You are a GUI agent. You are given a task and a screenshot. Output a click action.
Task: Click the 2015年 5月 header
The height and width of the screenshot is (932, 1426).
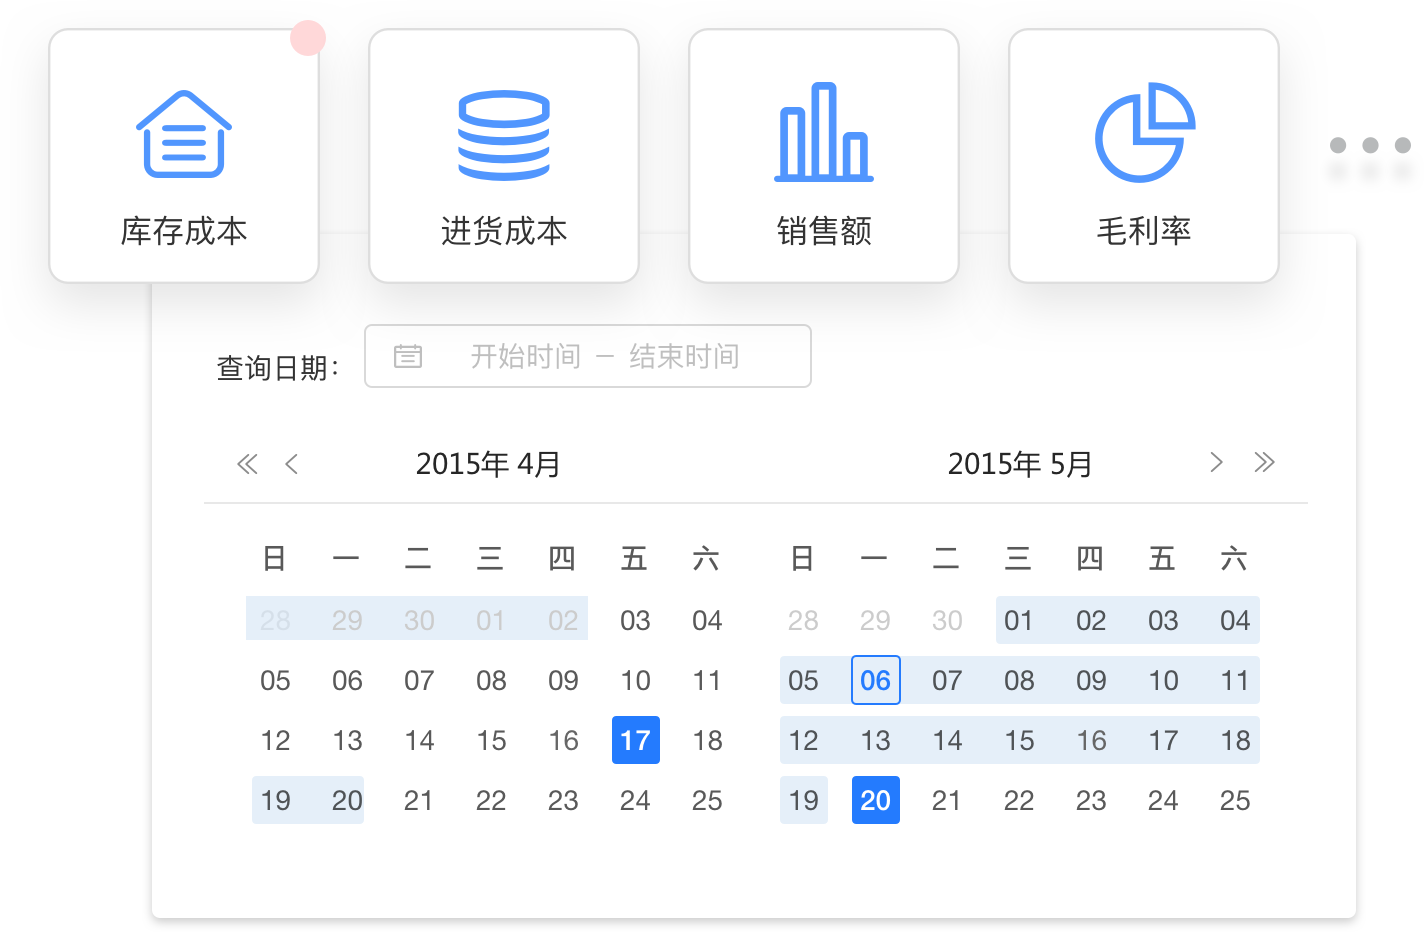[x=1020, y=464]
